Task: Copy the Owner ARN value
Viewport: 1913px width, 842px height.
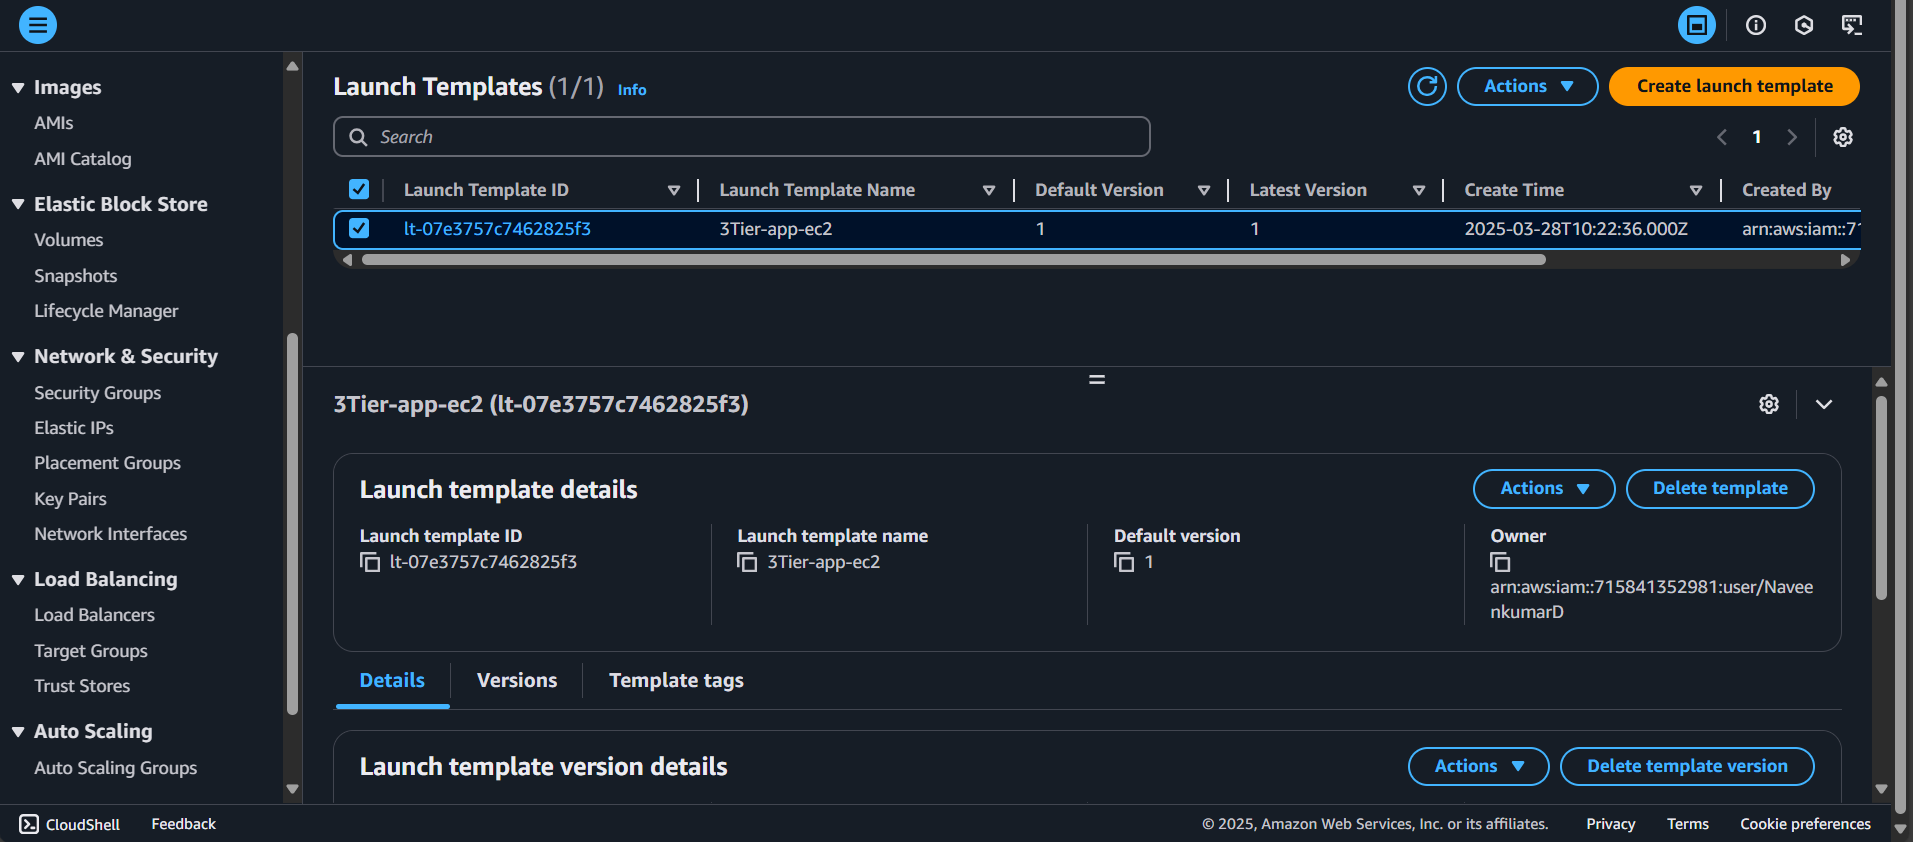Action: (x=1500, y=562)
